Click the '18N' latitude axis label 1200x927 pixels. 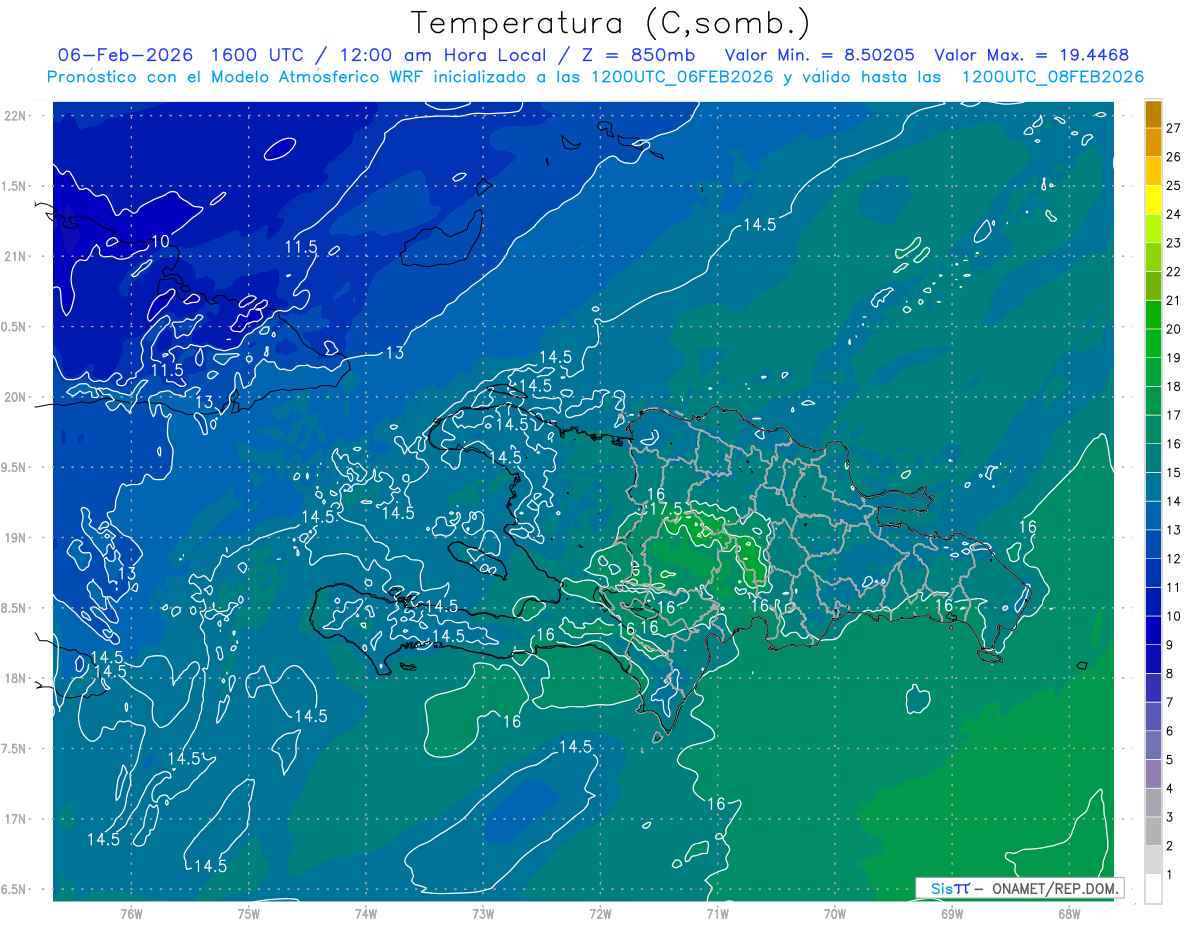[16, 678]
